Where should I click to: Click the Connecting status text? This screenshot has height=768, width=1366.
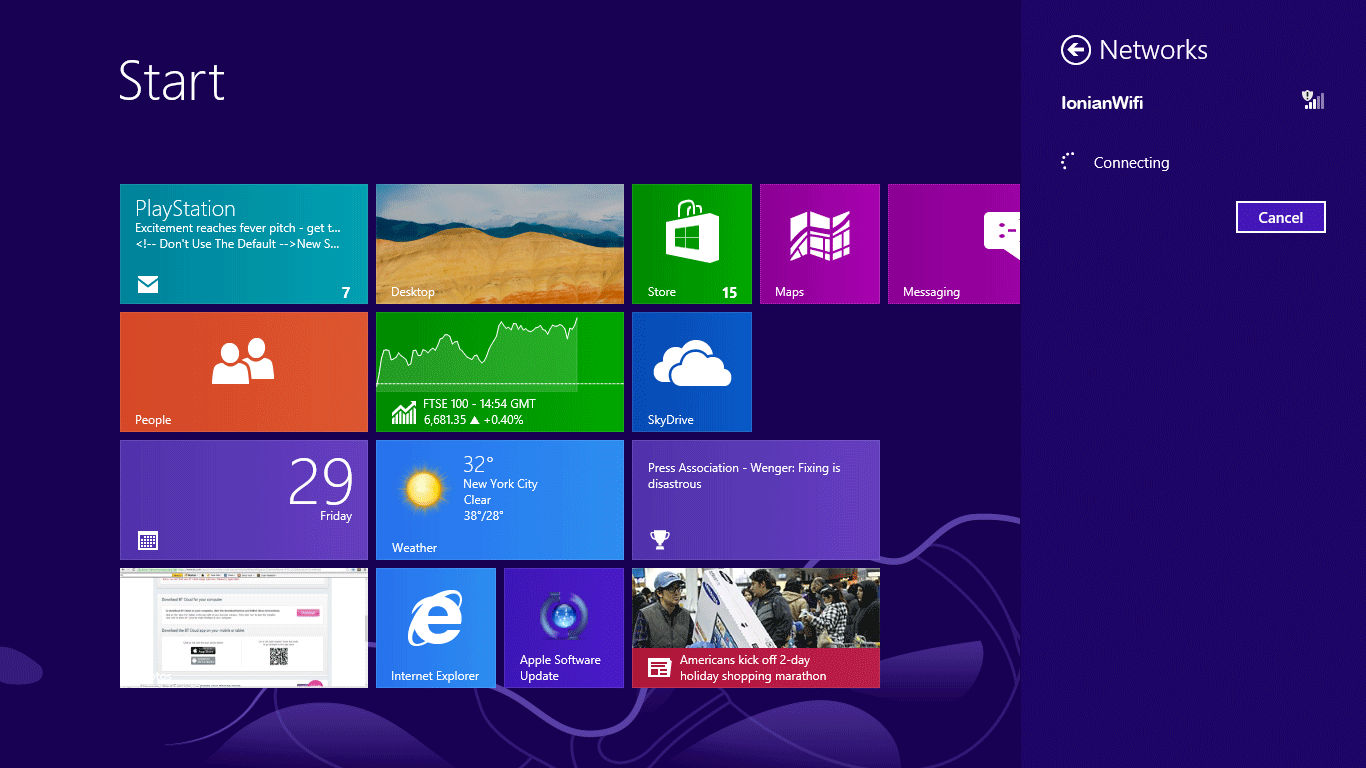point(1131,163)
